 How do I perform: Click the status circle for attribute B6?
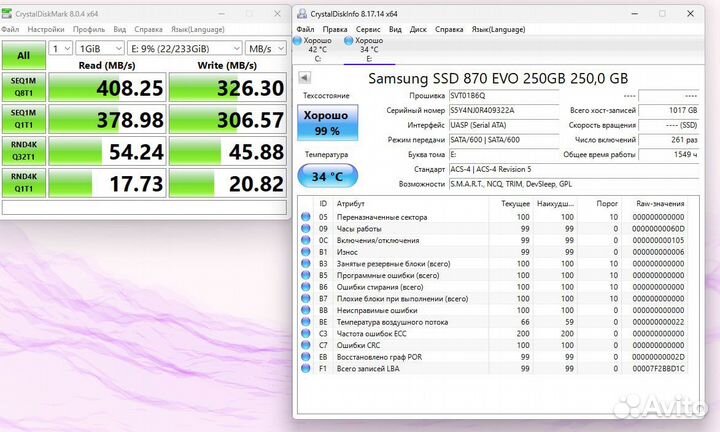coord(306,286)
